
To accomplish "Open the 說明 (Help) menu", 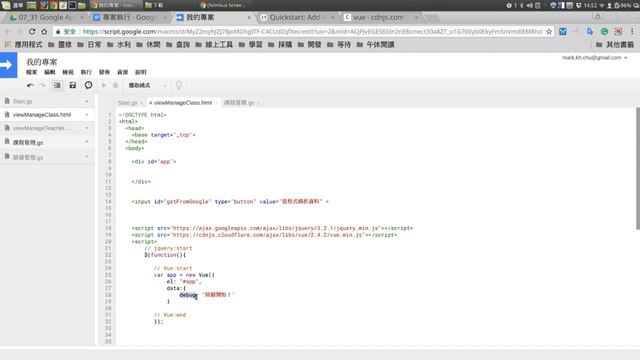I will (141, 72).
